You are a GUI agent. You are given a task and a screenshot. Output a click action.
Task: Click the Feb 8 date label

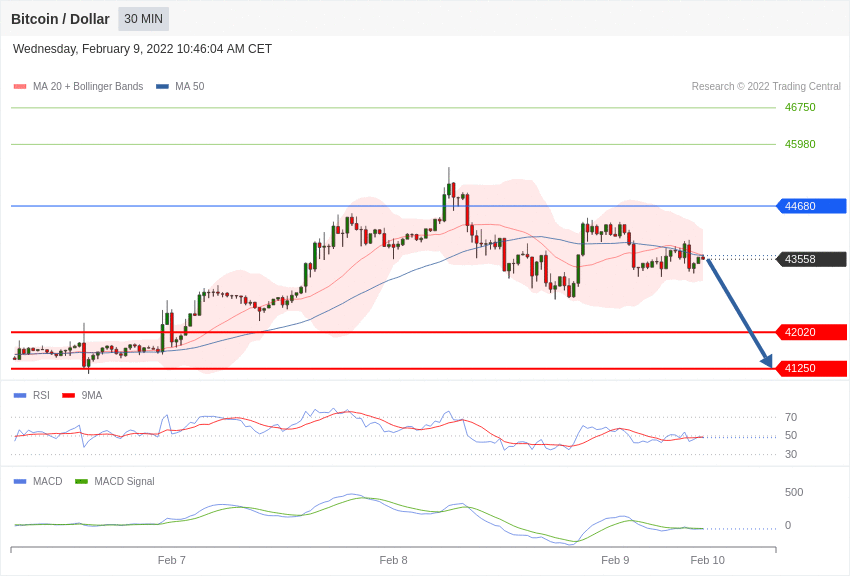pyautogui.click(x=393, y=560)
